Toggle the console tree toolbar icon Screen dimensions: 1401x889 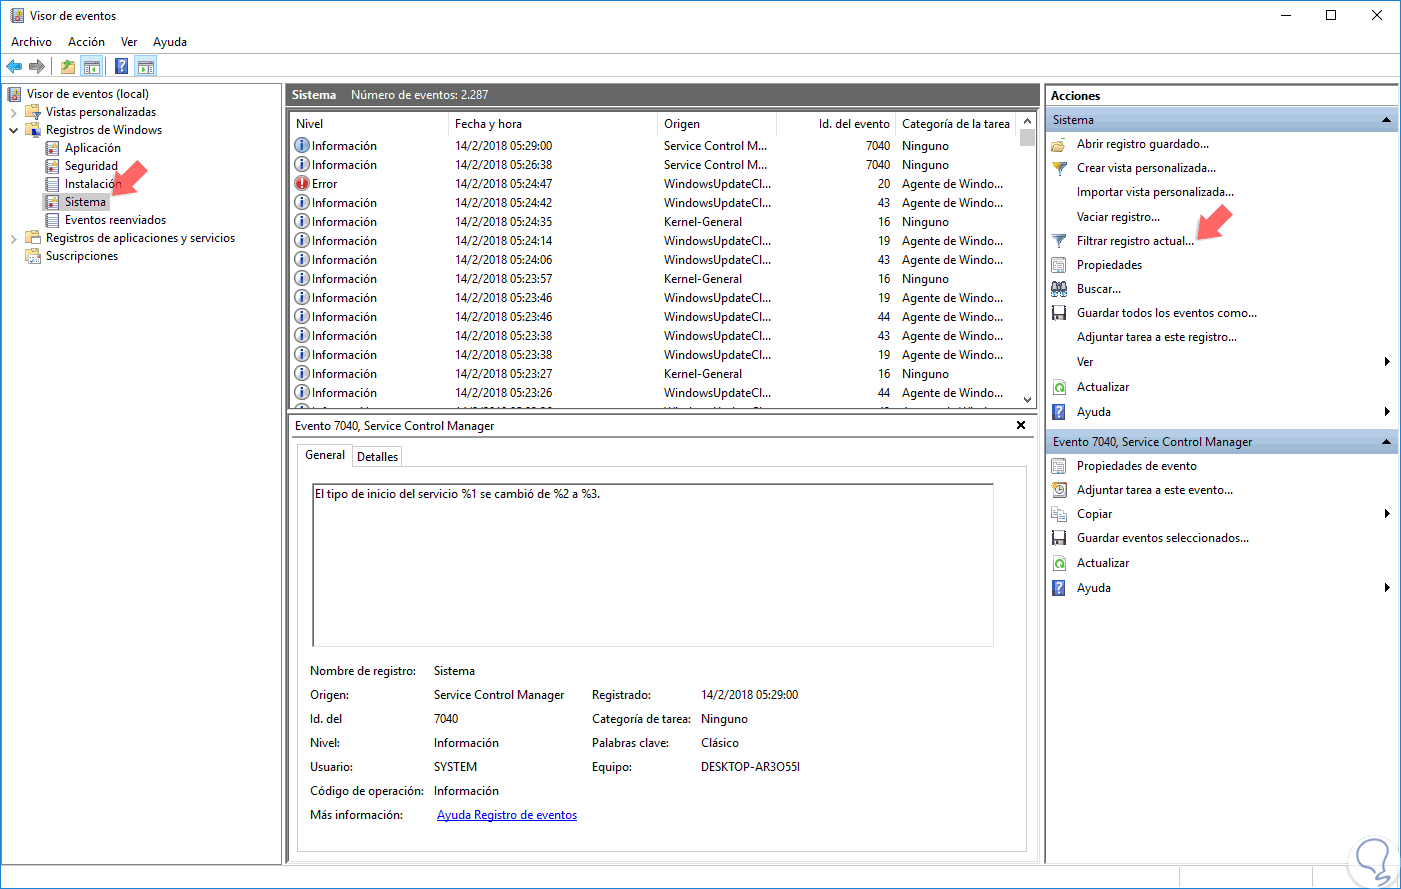click(91, 67)
